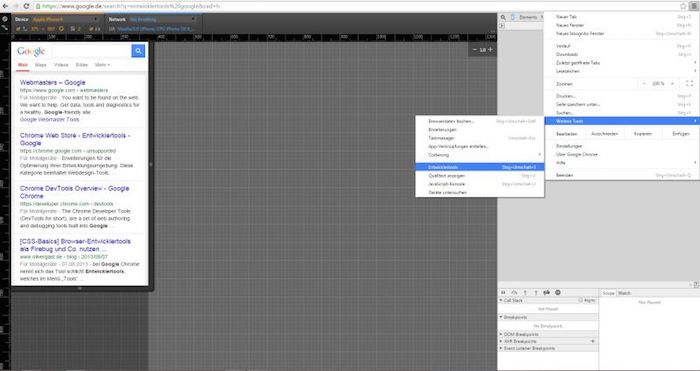Open the Webmasters – Google result link
This screenshot has height=371, width=700.
[x=53, y=83]
